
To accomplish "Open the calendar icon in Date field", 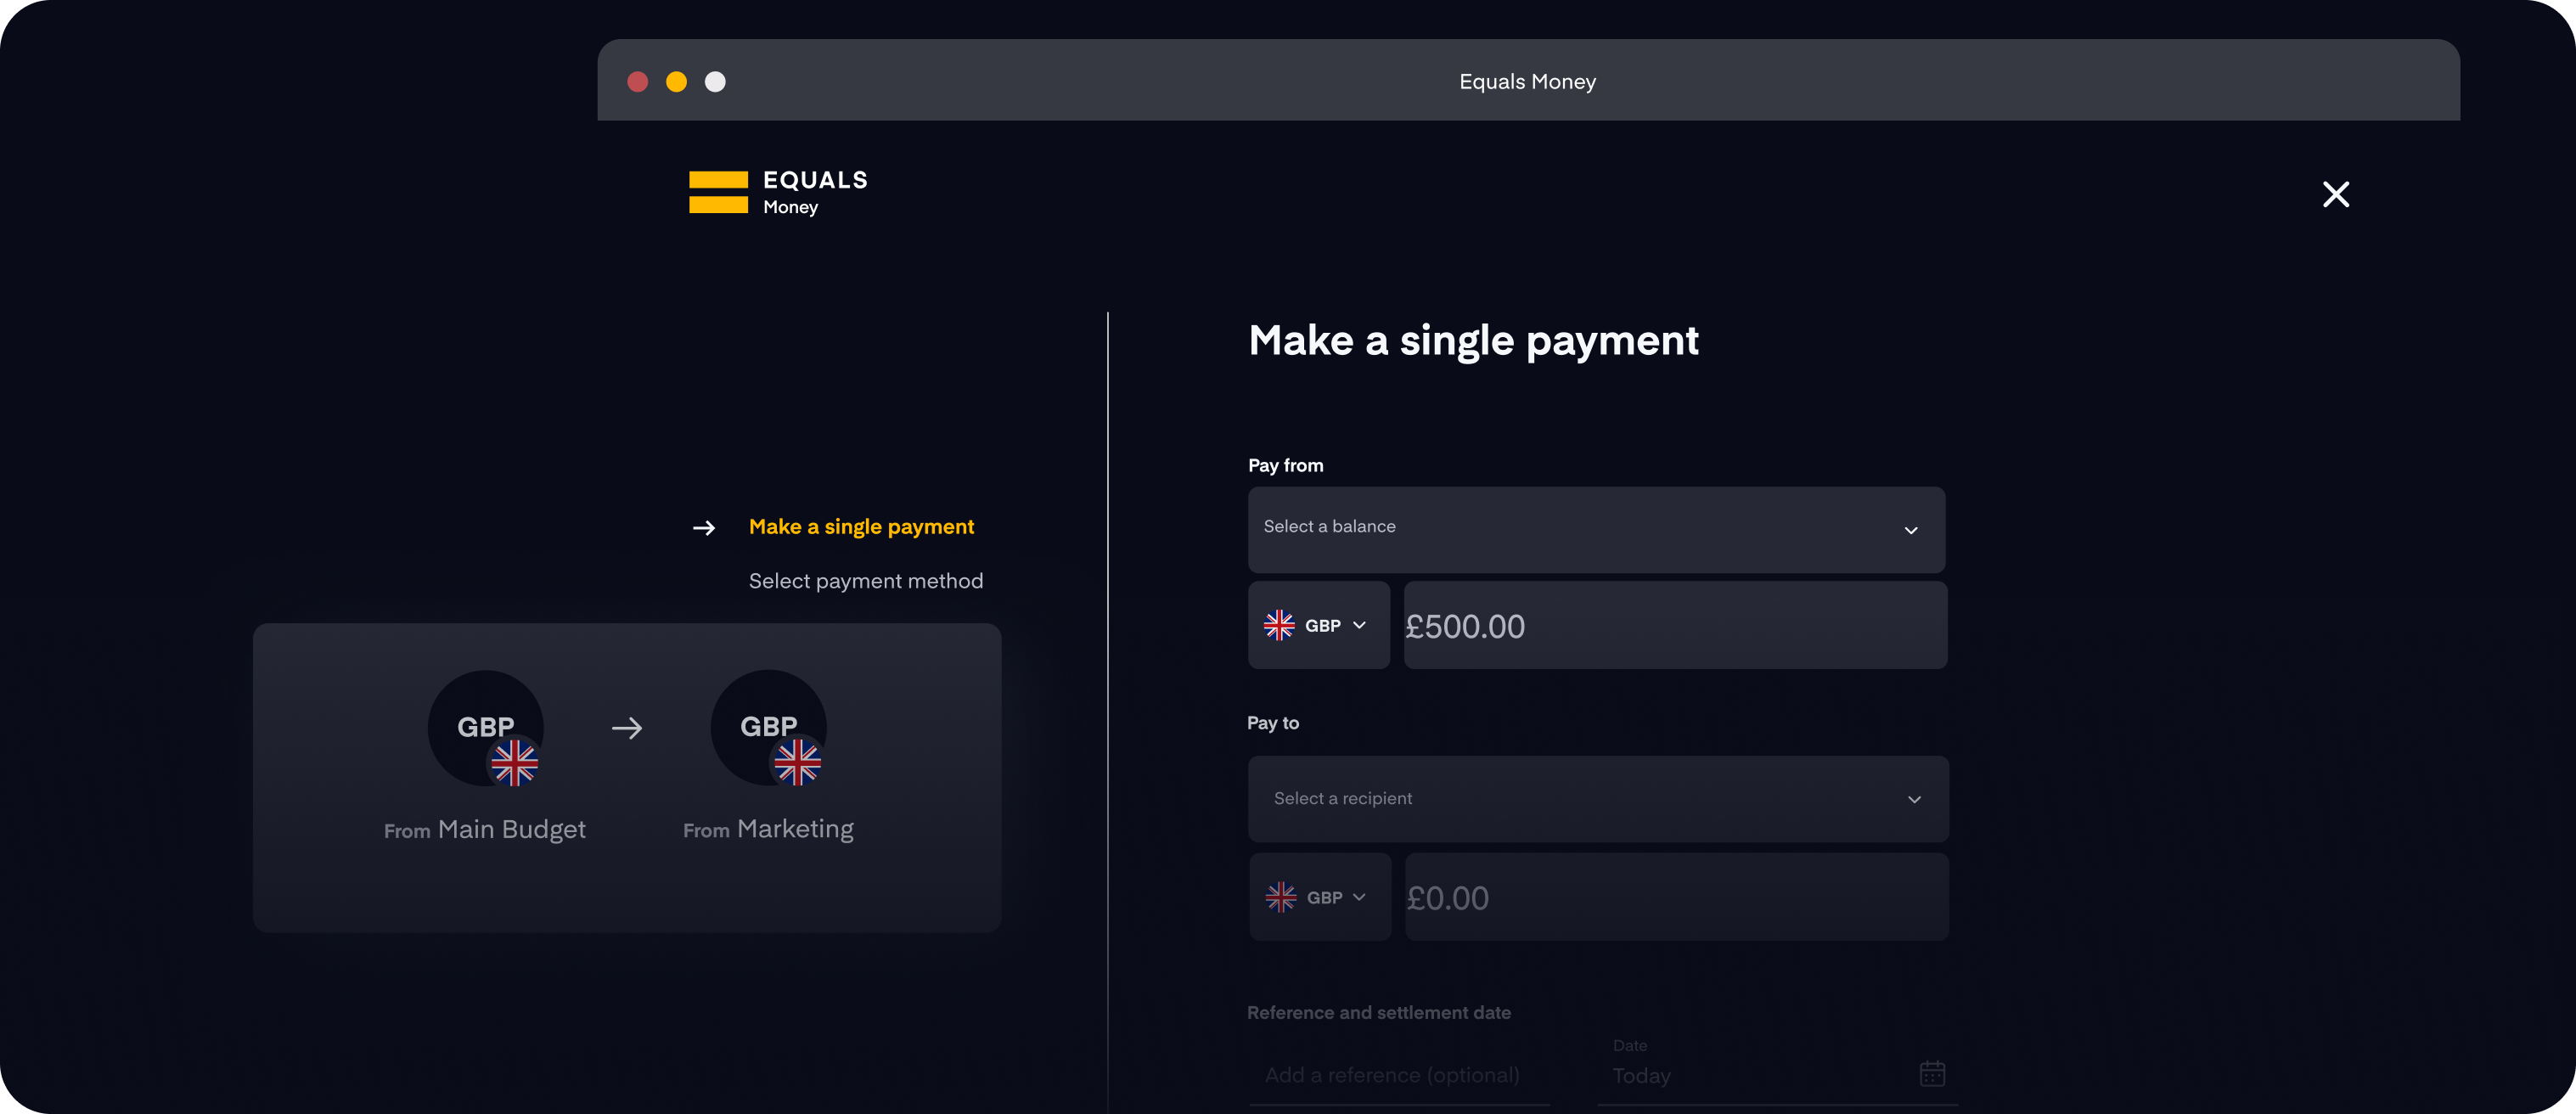I will [x=1932, y=1074].
